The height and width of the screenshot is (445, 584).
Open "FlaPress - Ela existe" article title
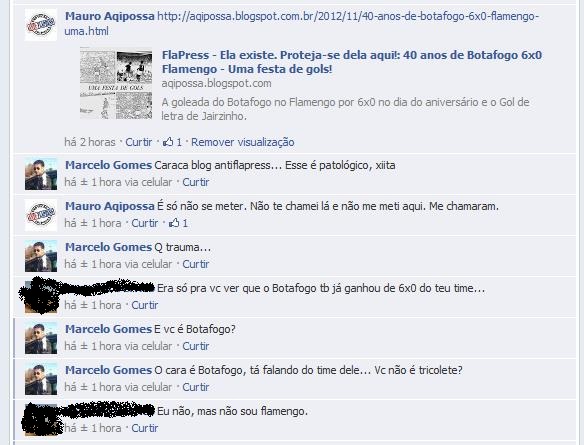pos(352,62)
